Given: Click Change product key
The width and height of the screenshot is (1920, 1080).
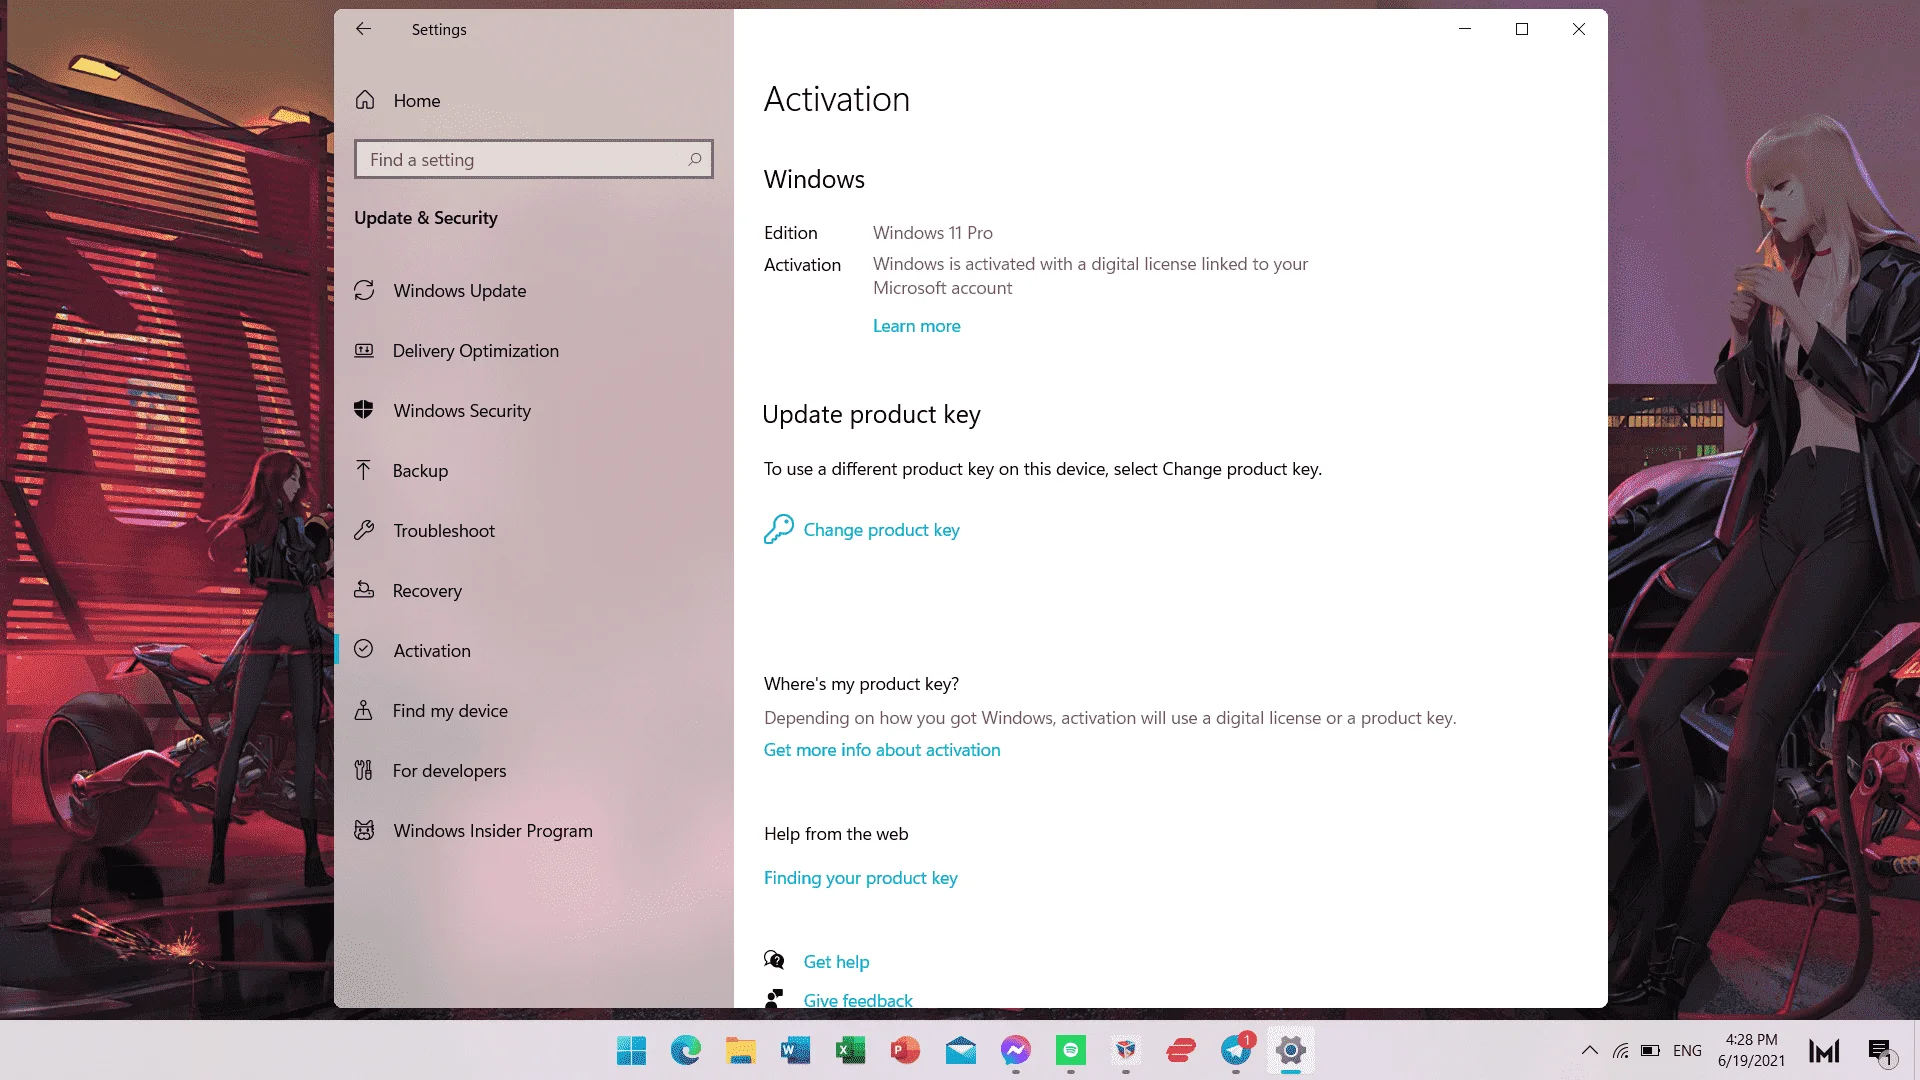Looking at the screenshot, I should point(881,530).
